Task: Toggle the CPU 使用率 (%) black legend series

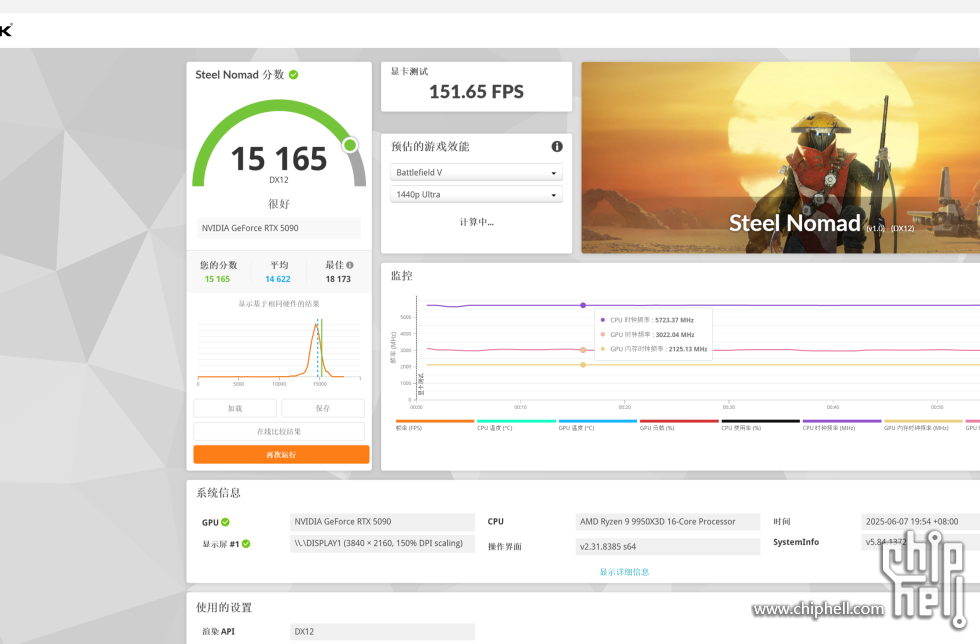Action: click(760, 425)
